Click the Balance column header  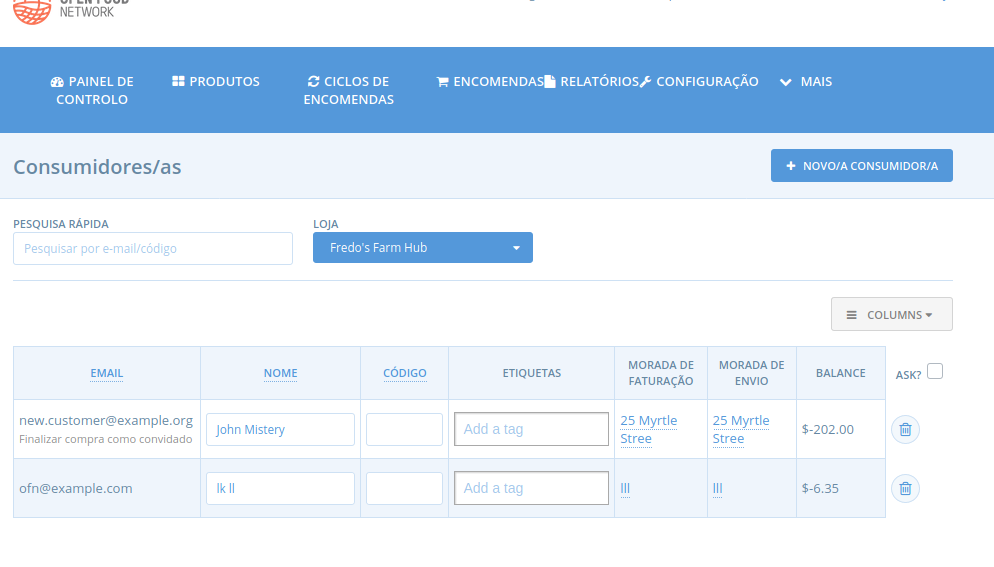(x=841, y=373)
